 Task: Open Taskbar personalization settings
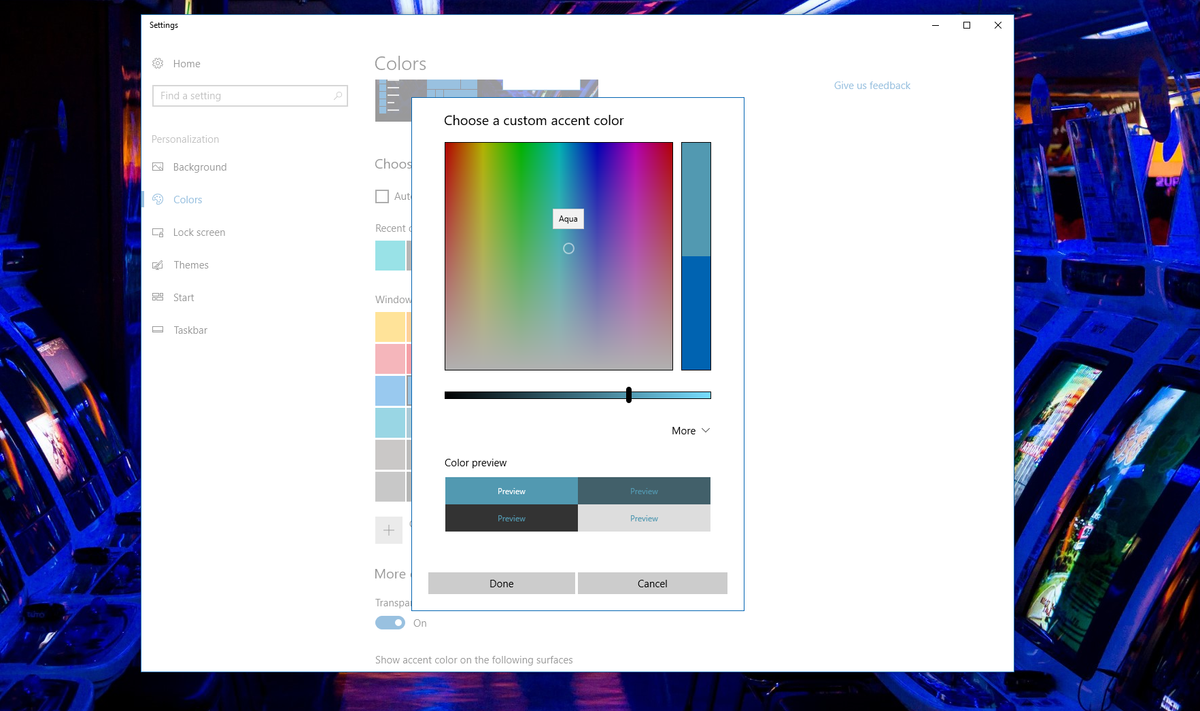point(190,329)
